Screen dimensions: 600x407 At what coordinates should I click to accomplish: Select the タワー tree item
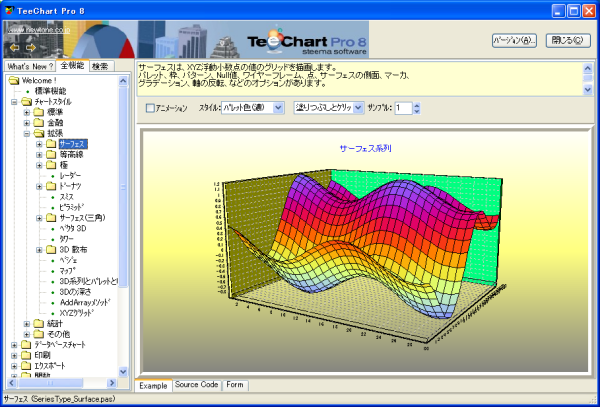click(67, 239)
